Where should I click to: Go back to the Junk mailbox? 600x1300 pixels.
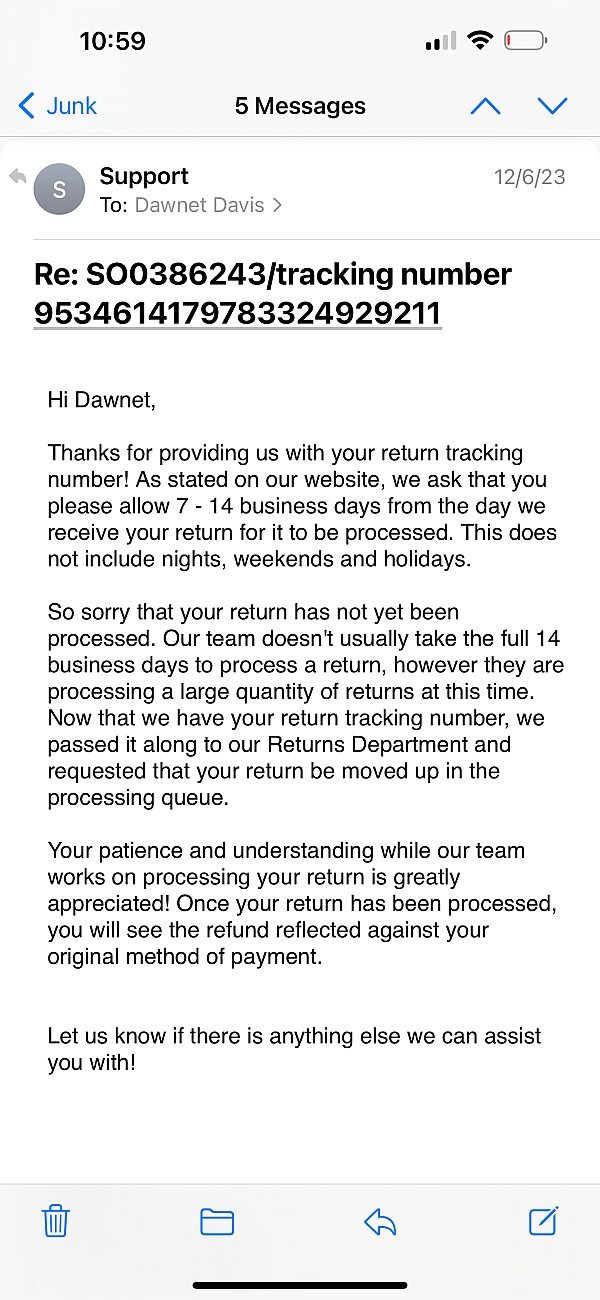click(58, 106)
